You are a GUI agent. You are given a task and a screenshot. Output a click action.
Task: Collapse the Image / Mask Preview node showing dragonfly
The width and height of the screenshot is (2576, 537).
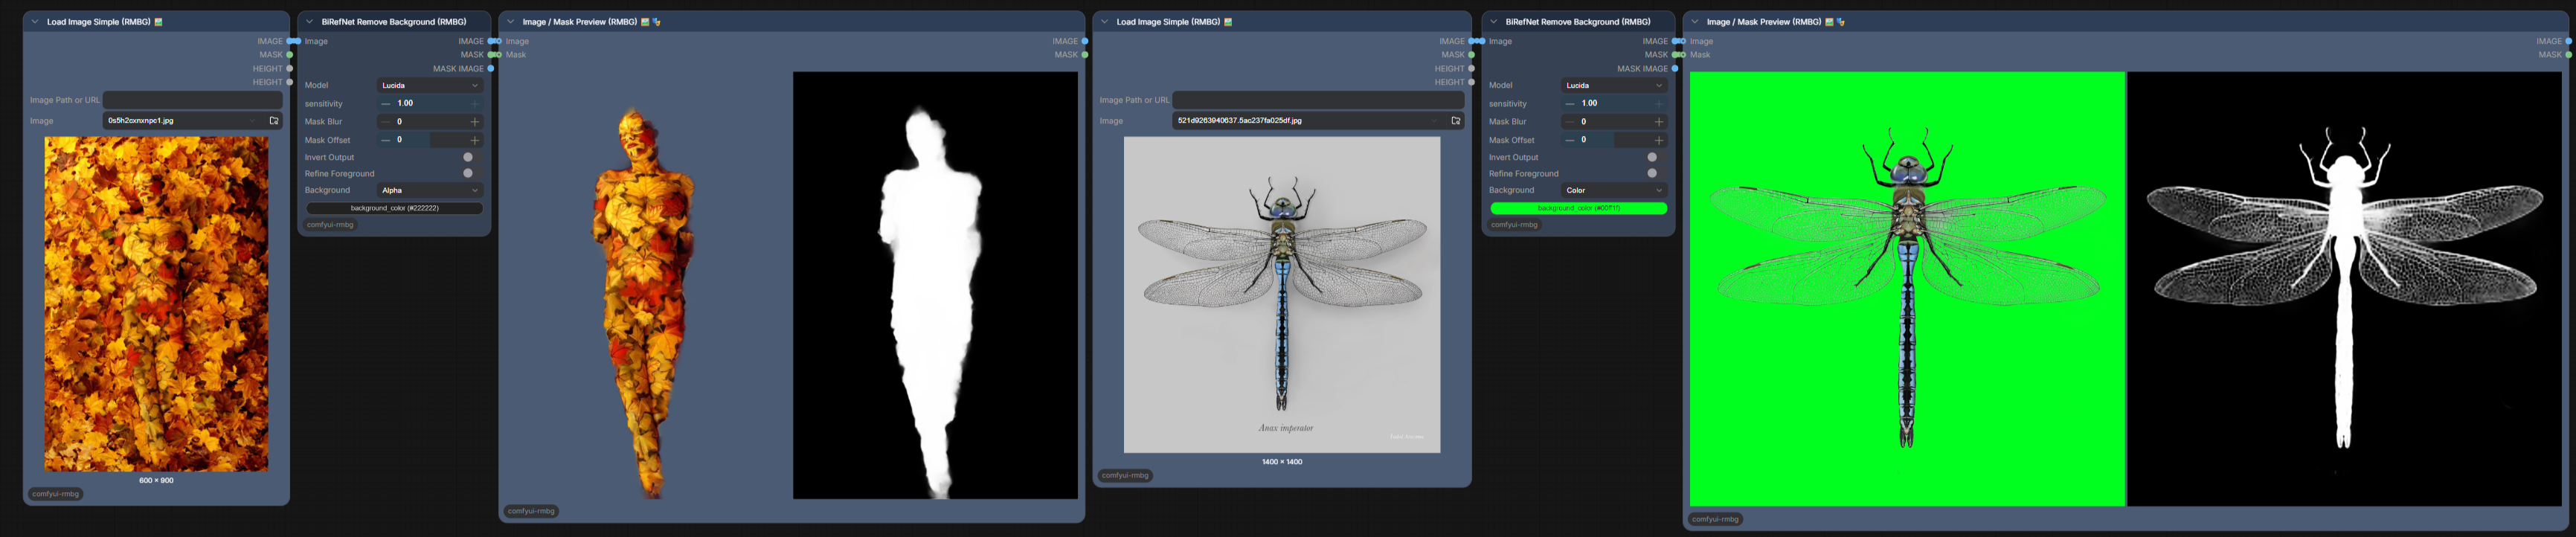pyautogui.click(x=1695, y=21)
